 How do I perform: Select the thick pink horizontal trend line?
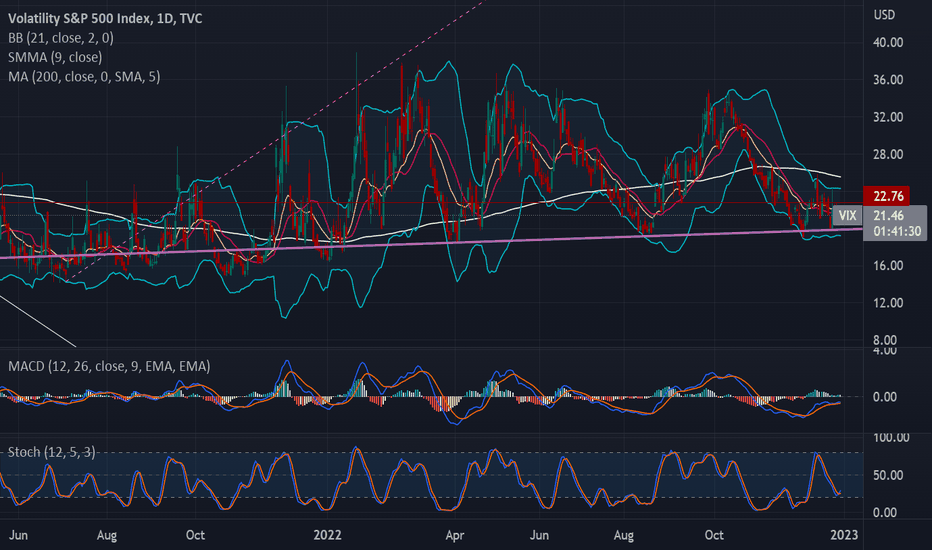point(431,243)
